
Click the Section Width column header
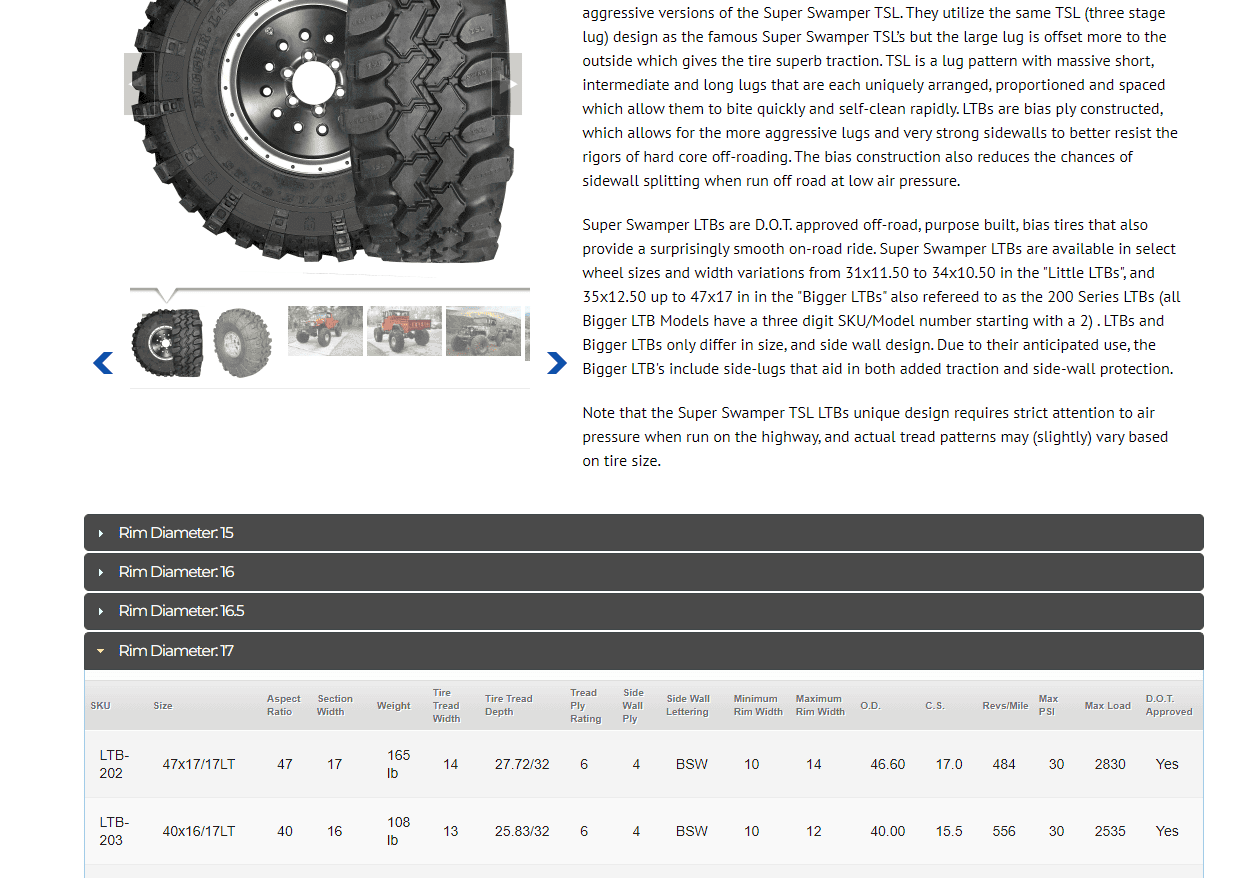click(335, 705)
